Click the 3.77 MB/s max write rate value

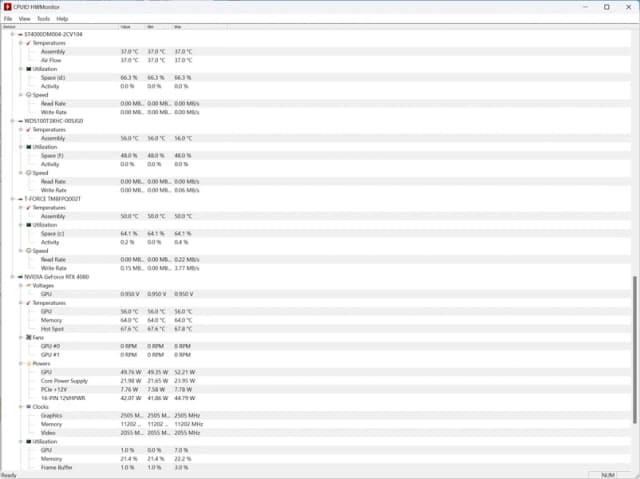point(187,268)
